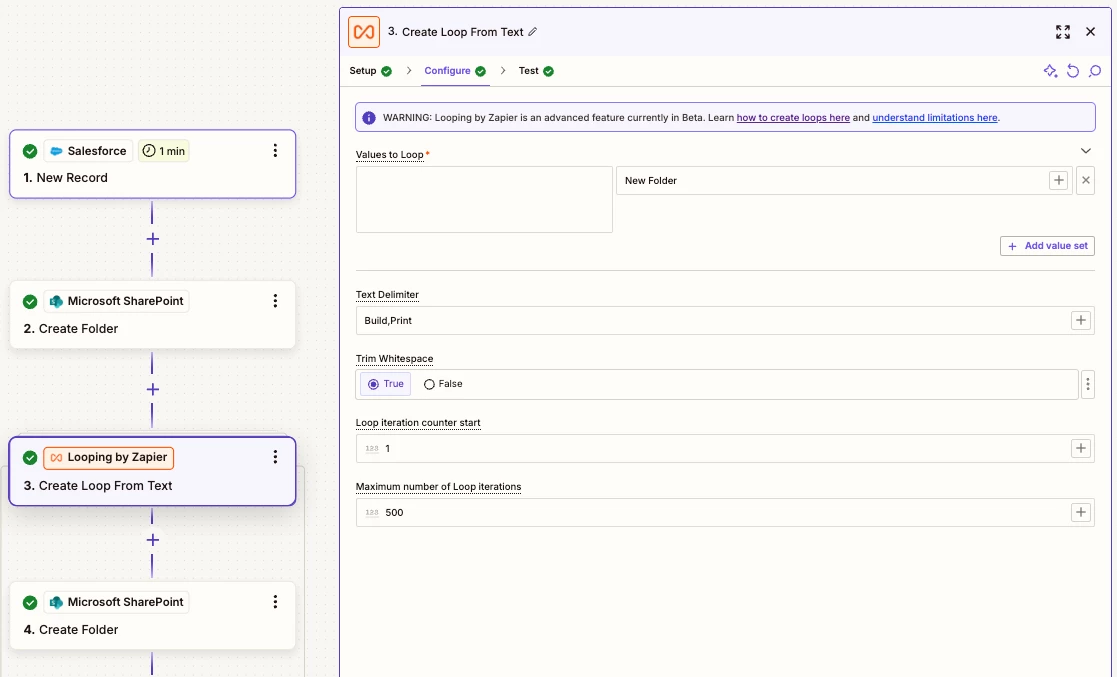Open the three-dot options next to Trim Whitespace

coord(1088,384)
